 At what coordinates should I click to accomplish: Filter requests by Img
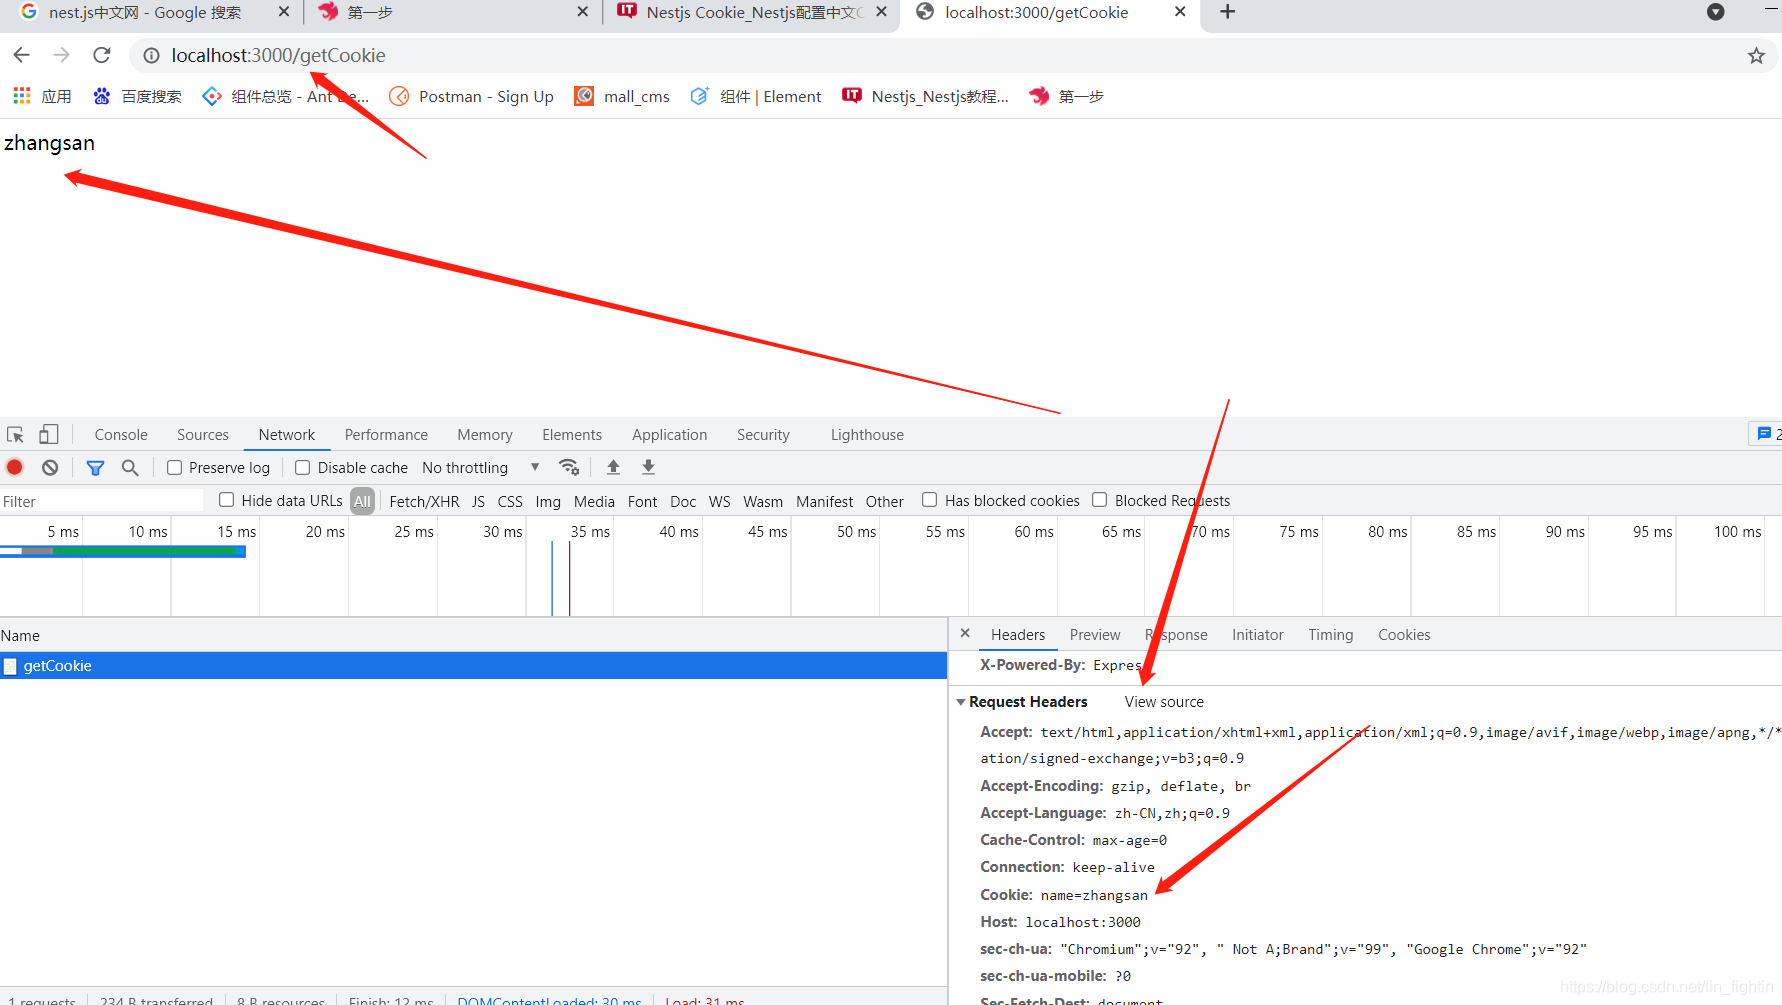[x=548, y=501]
